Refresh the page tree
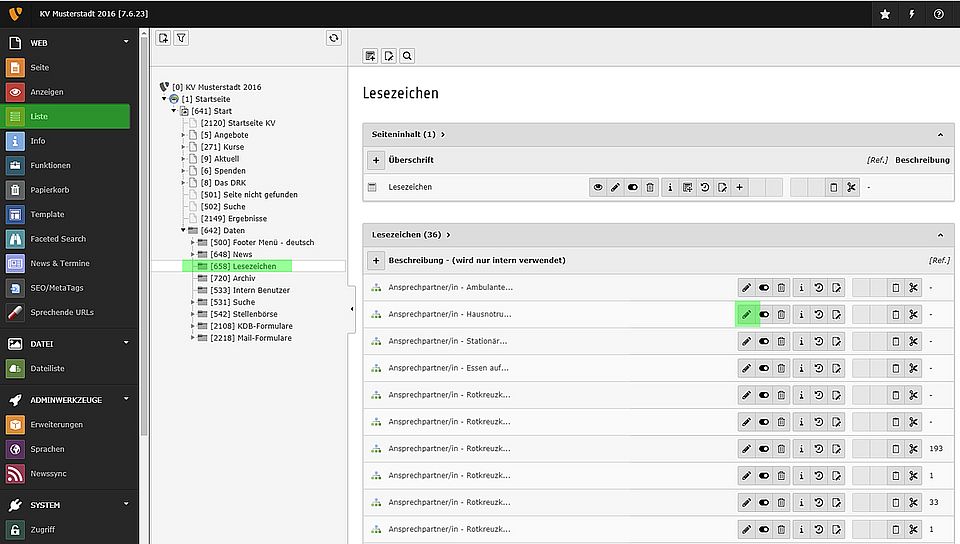This screenshot has height=544, width=960. pos(334,38)
